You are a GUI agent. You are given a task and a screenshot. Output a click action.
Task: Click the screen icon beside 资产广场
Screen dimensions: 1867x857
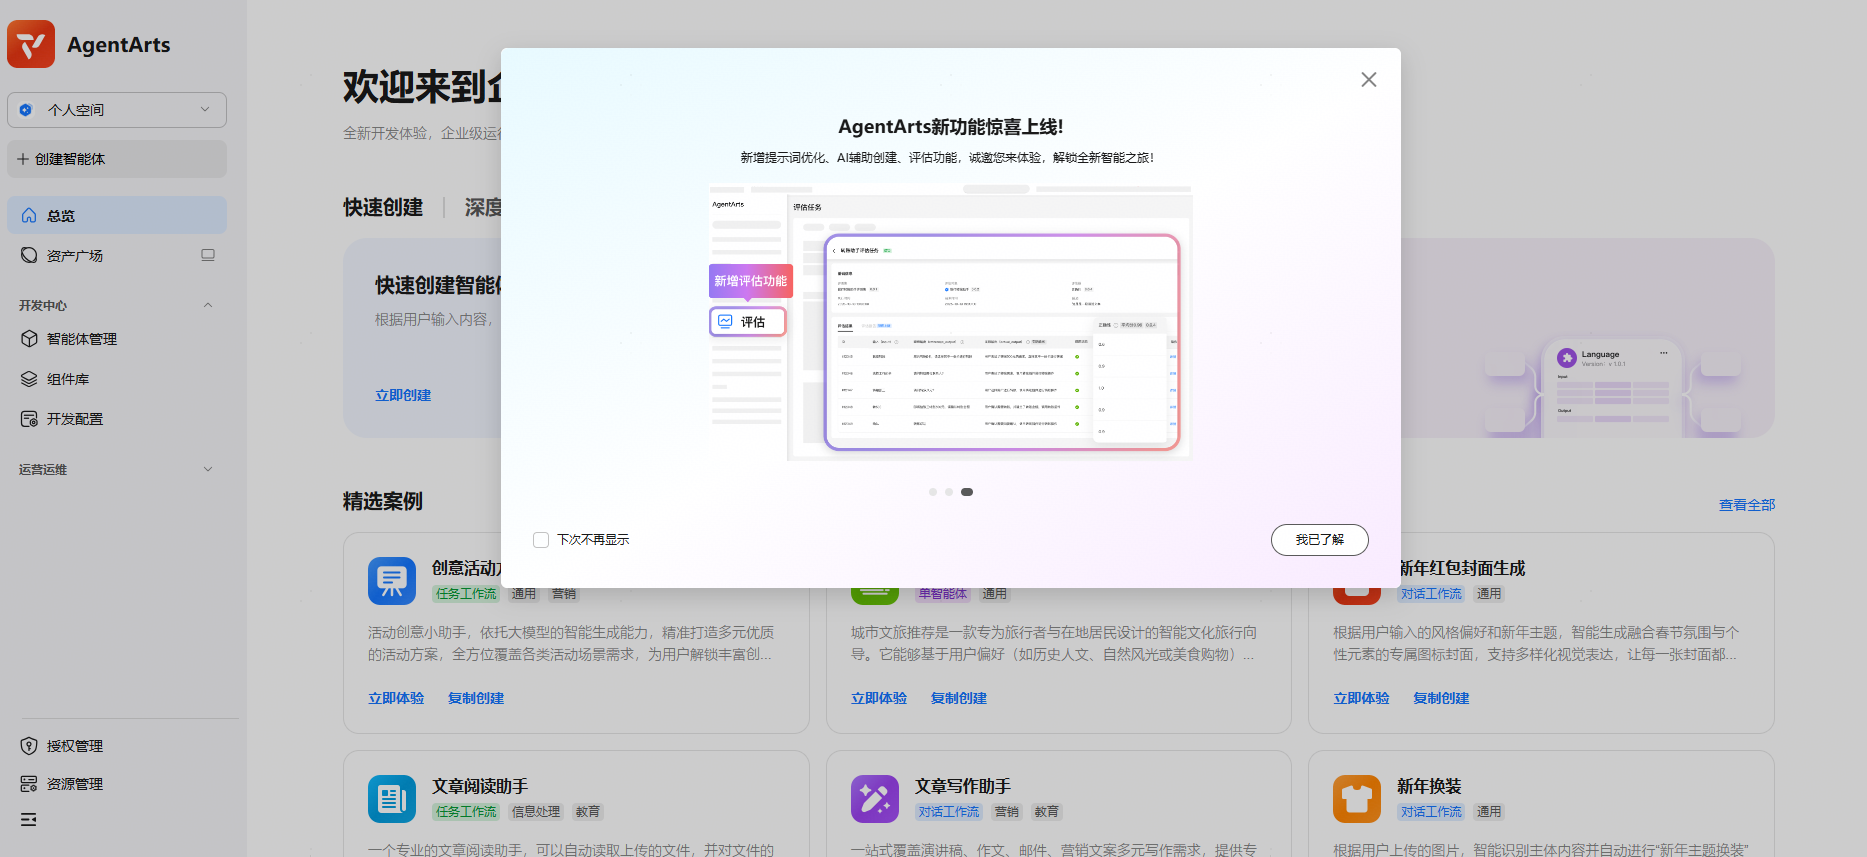[208, 255]
